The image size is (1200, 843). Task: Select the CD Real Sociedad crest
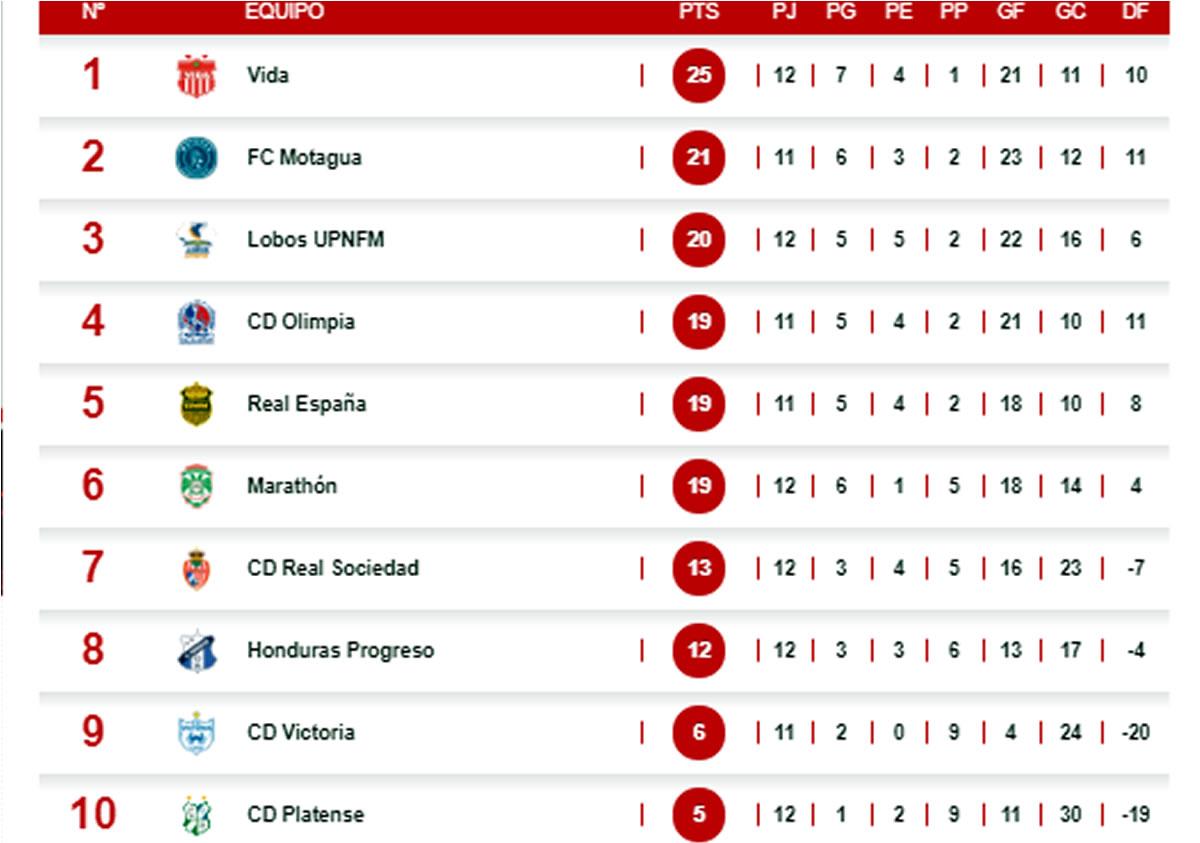click(196, 568)
